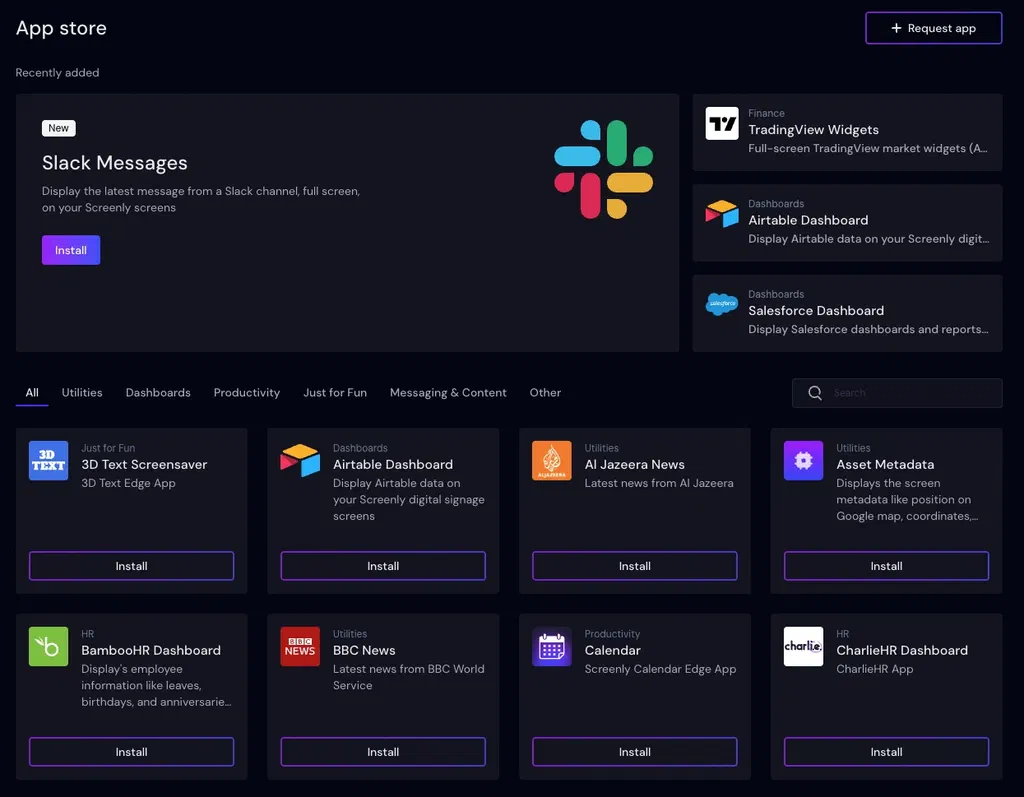Click the New badge on featured banner
This screenshot has height=797, width=1024.
(x=59, y=128)
